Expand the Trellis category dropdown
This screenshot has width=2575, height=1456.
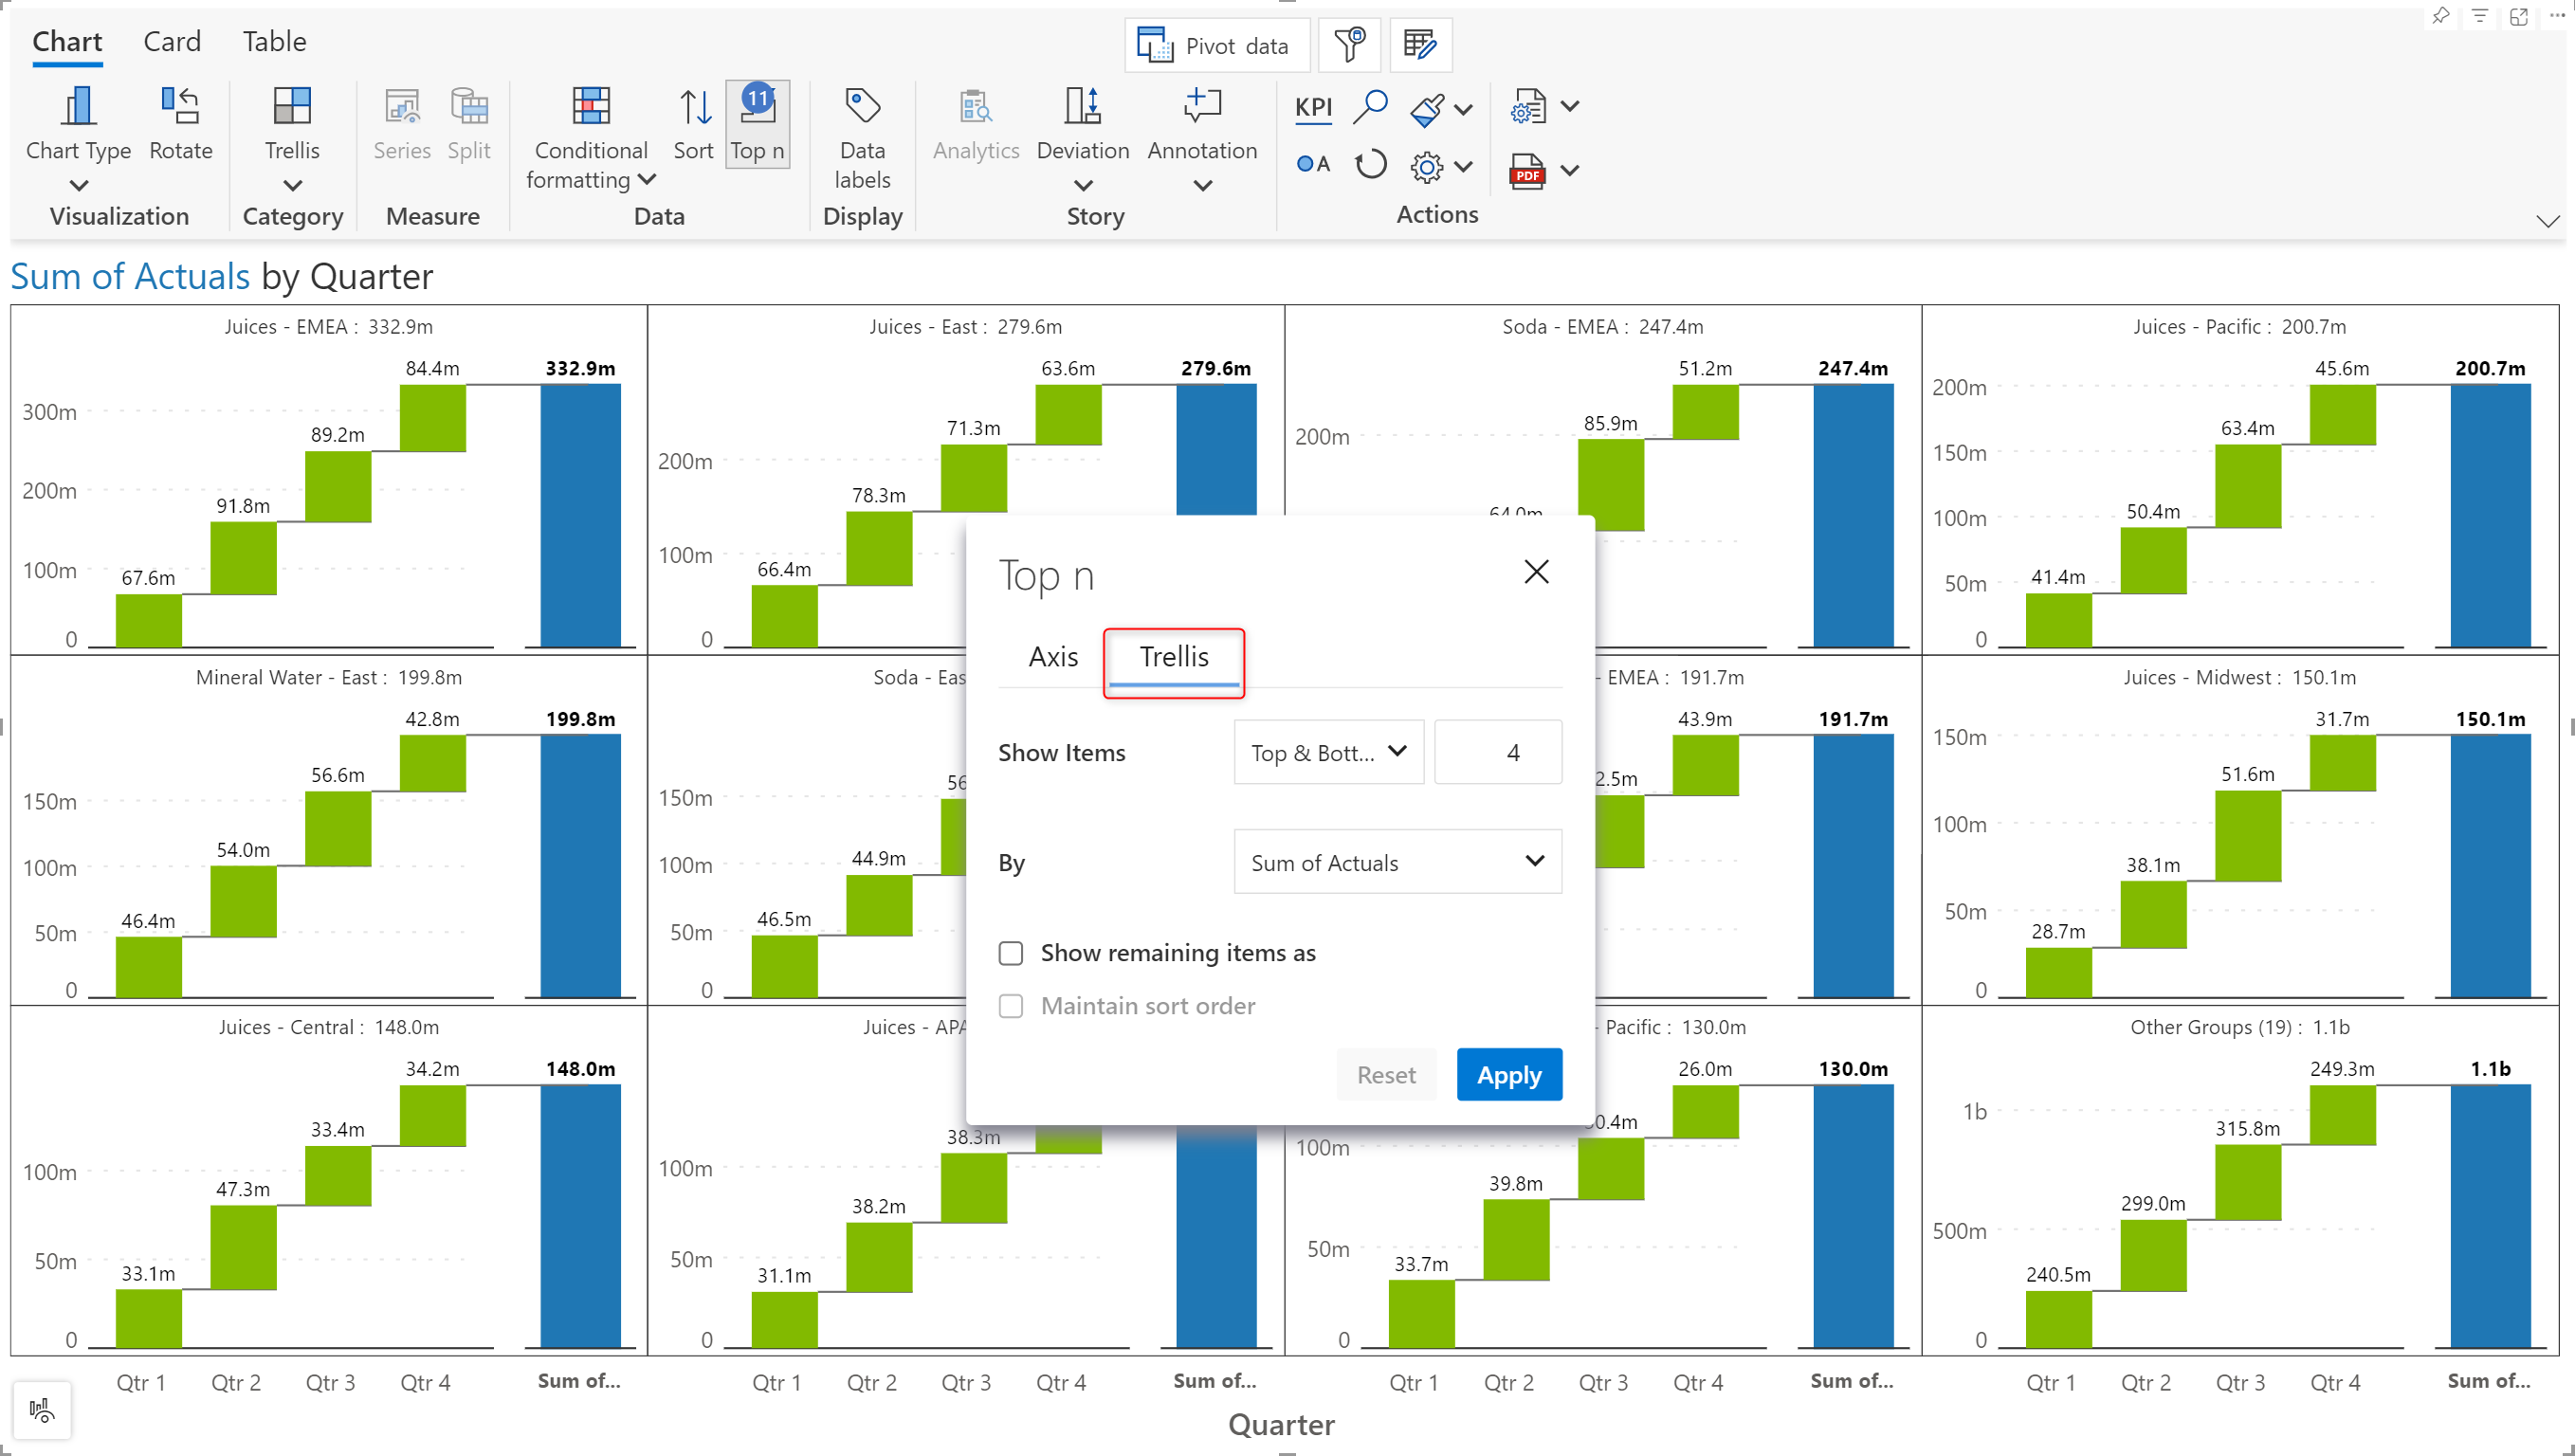coord(292,186)
